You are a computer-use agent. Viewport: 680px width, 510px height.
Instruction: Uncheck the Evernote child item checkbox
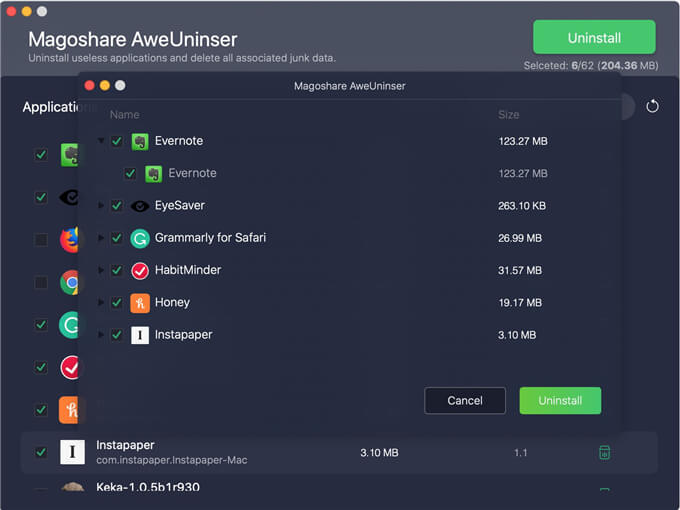click(x=130, y=173)
